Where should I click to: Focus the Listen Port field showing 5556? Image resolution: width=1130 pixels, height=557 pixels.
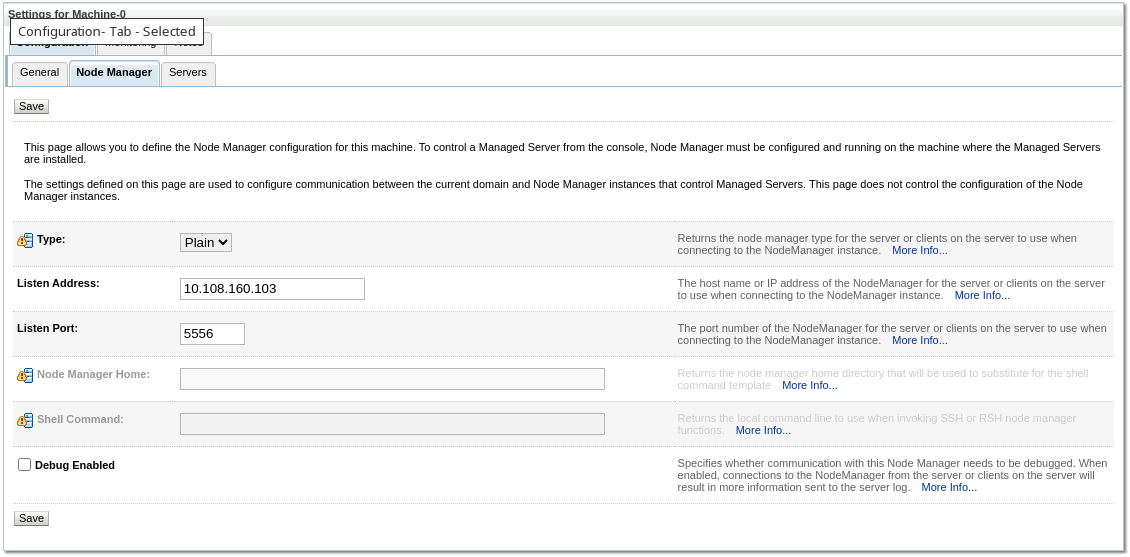213,334
